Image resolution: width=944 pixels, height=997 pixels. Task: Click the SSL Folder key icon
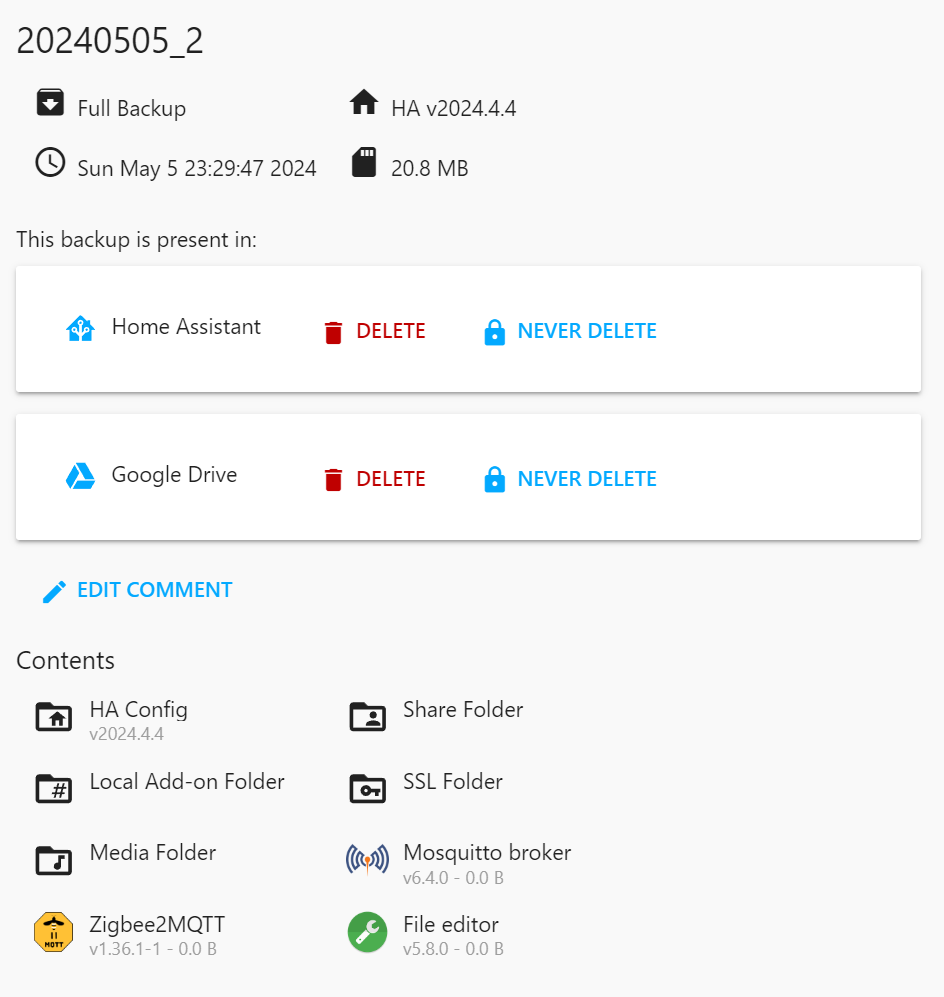[x=367, y=789]
